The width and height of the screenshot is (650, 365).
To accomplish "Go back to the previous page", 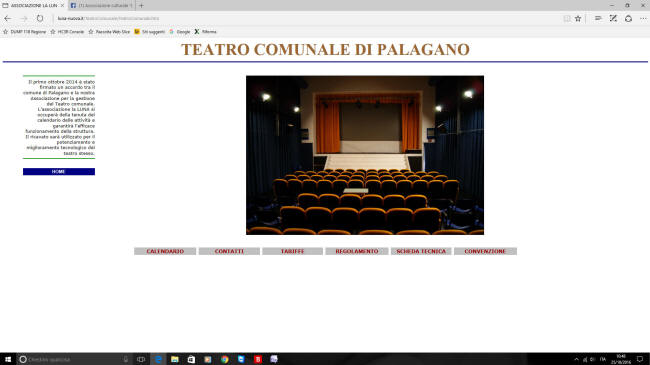I will (x=7, y=19).
